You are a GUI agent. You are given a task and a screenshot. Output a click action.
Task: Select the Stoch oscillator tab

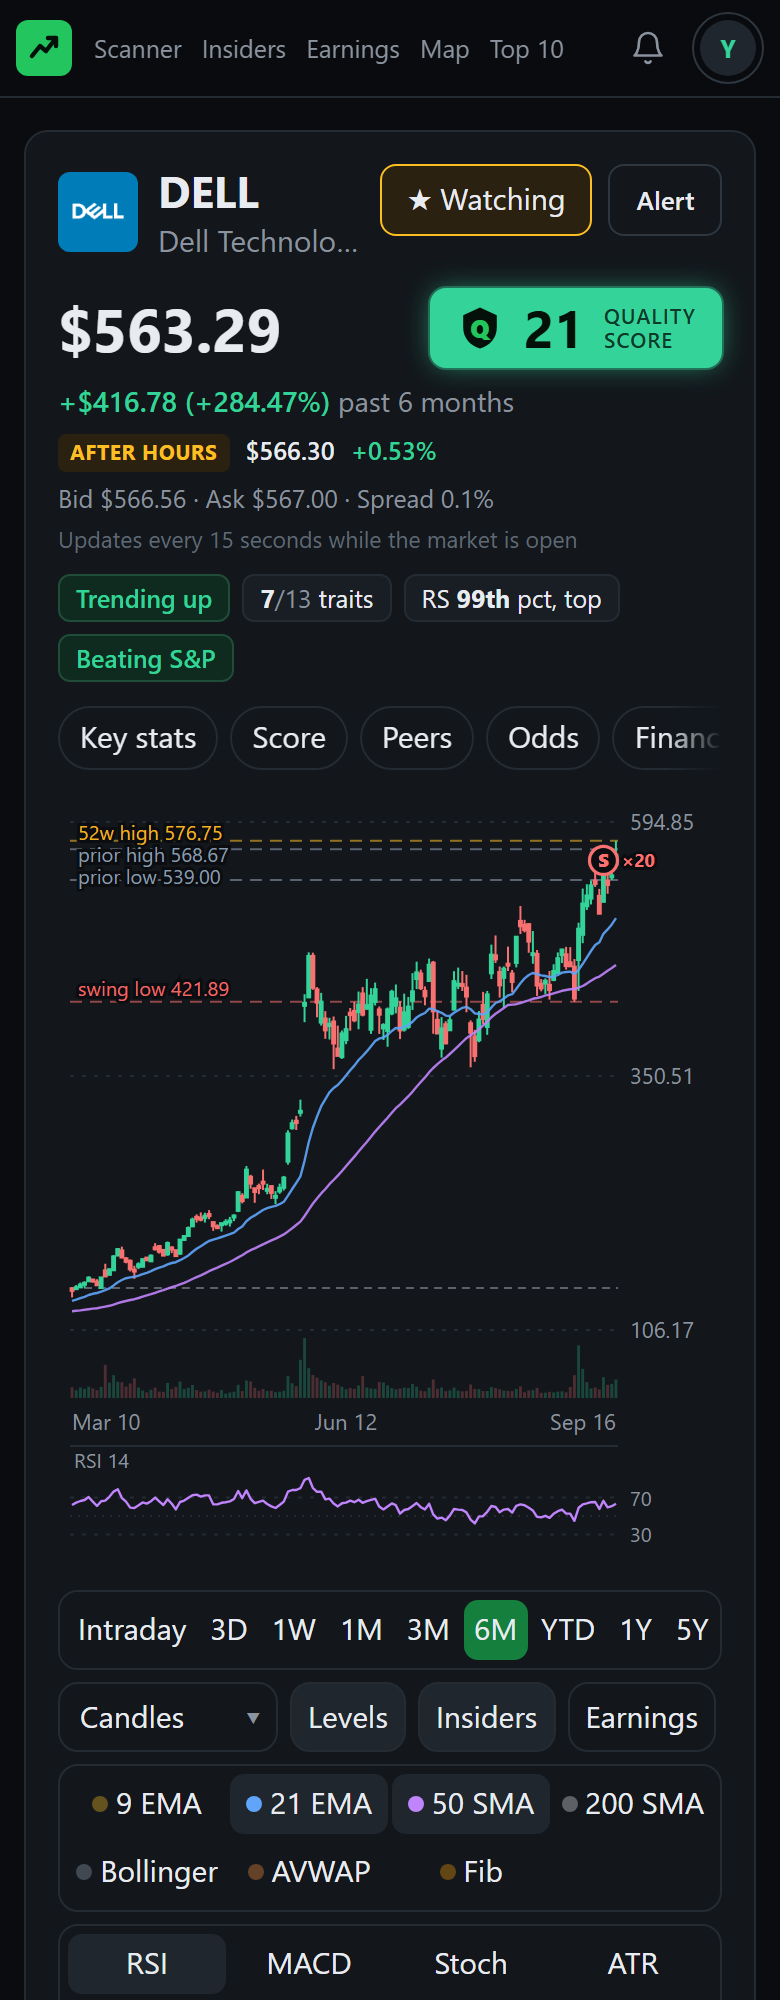[x=471, y=1964]
